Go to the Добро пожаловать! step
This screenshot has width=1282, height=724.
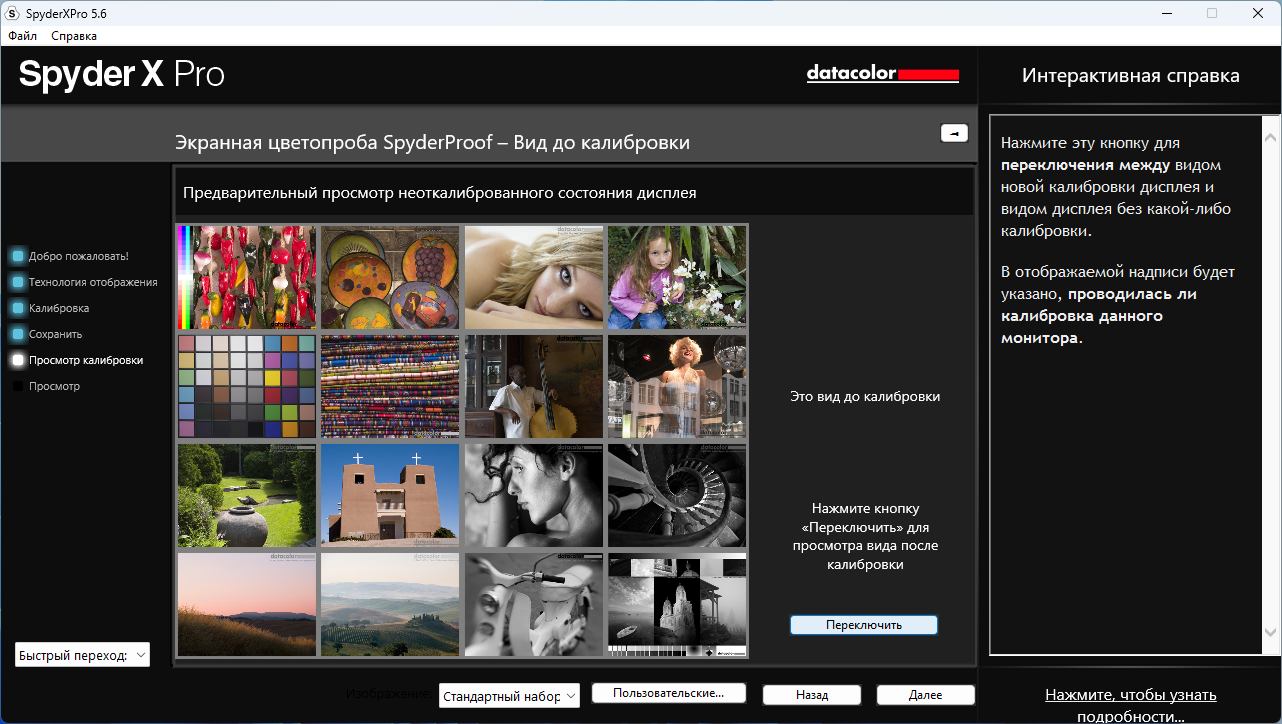coord(78,256)
